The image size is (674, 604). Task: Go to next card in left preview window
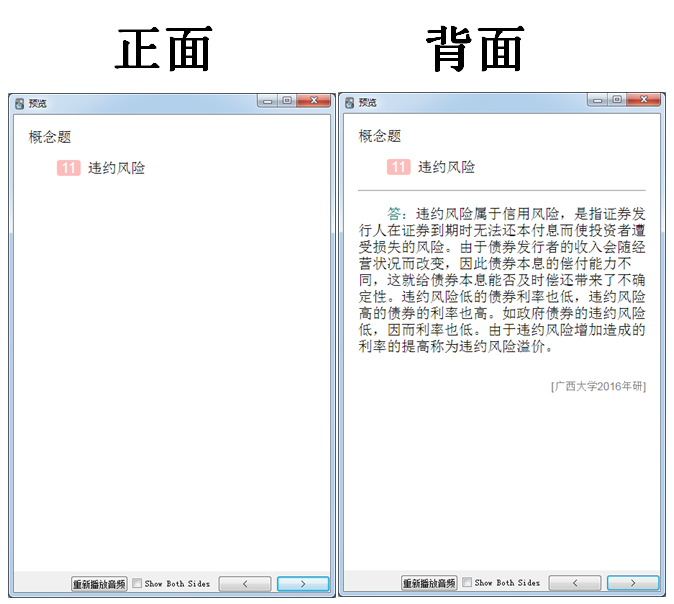point(303,584)
